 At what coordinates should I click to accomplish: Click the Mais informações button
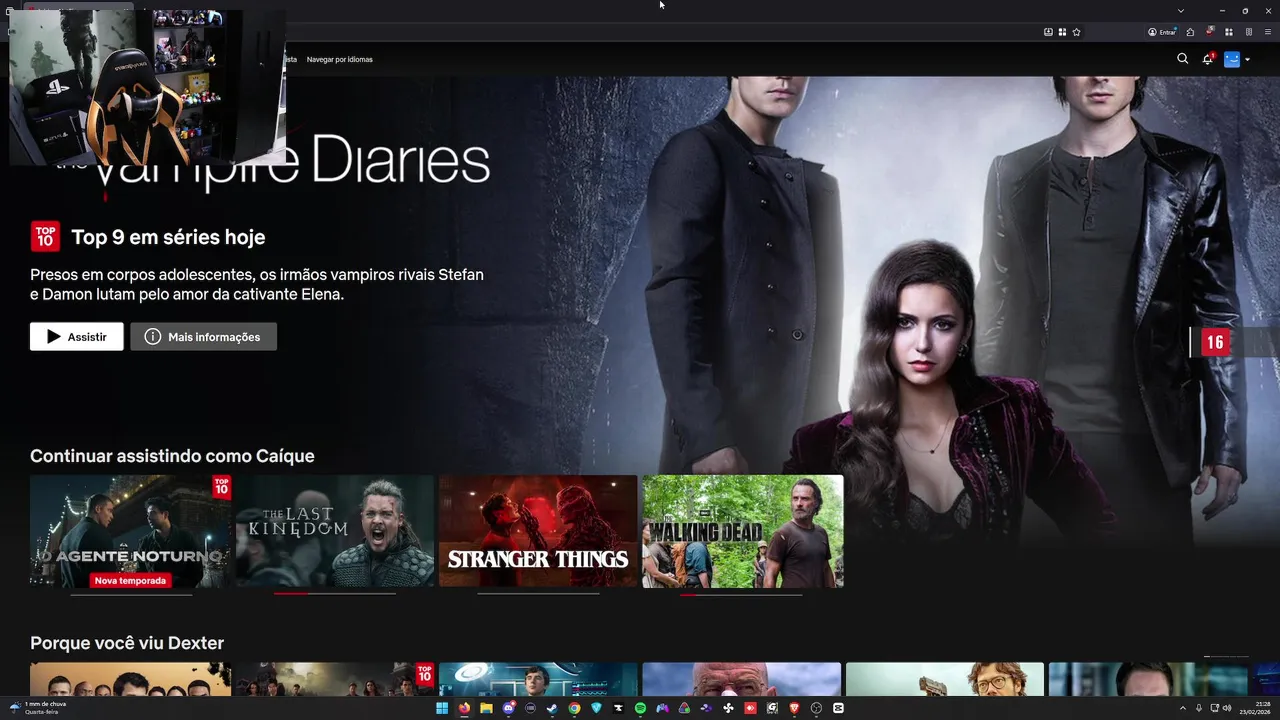pos(203,337)
